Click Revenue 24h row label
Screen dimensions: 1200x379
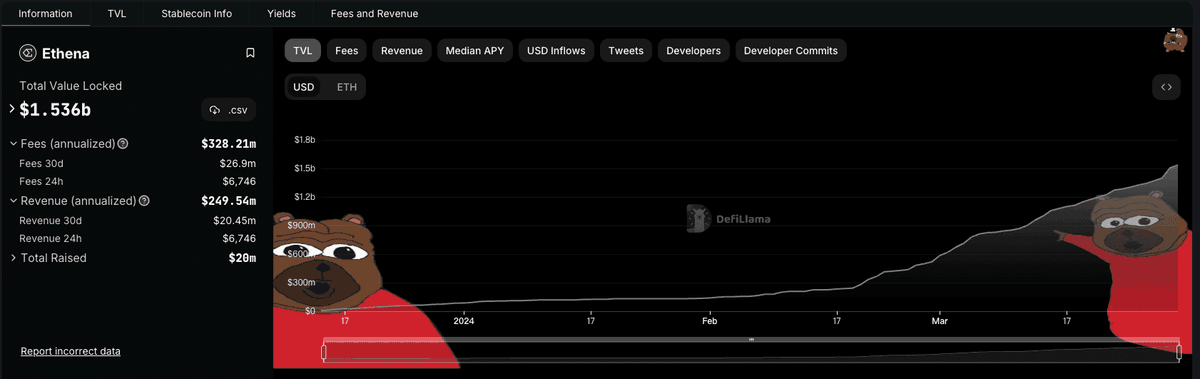[x=50, y=238]
